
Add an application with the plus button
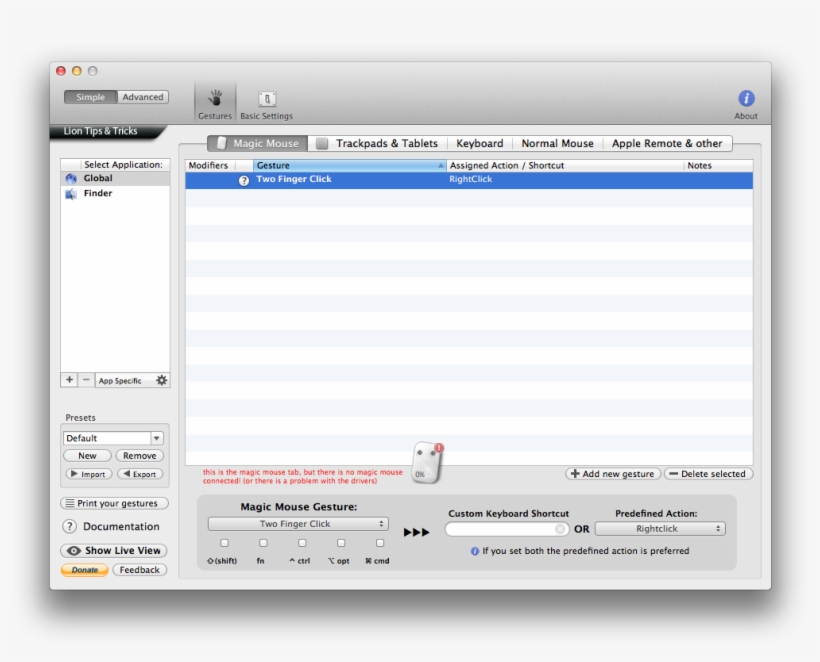pyautogui.click(x=70, y=380)
